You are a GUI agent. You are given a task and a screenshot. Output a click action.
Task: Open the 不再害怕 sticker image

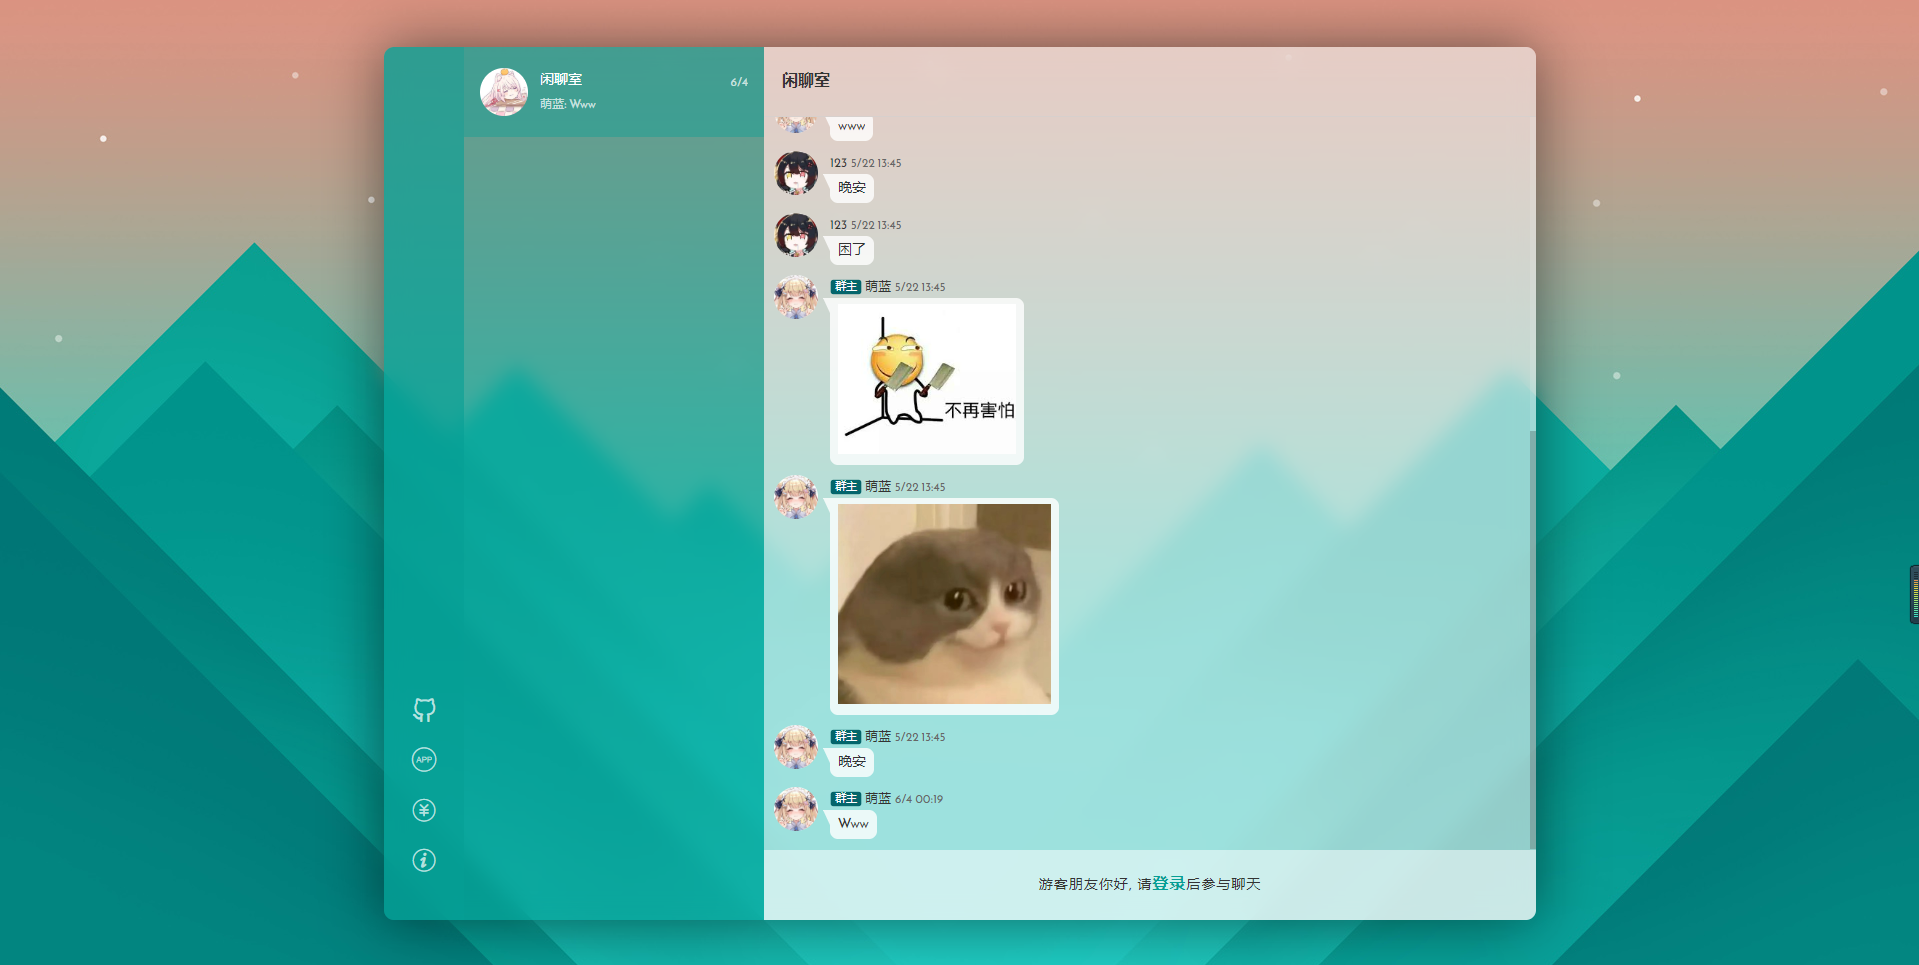click(x=927, y=380)
